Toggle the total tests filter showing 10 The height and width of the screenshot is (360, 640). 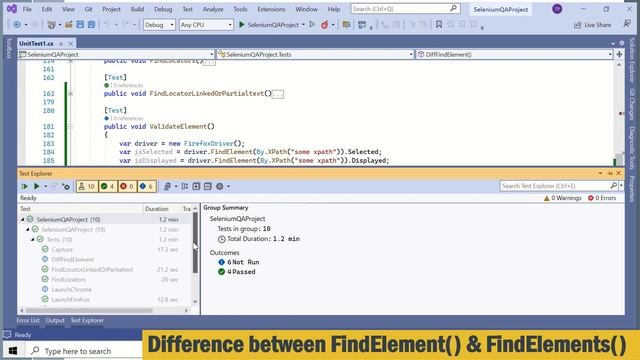coord(87,187)
